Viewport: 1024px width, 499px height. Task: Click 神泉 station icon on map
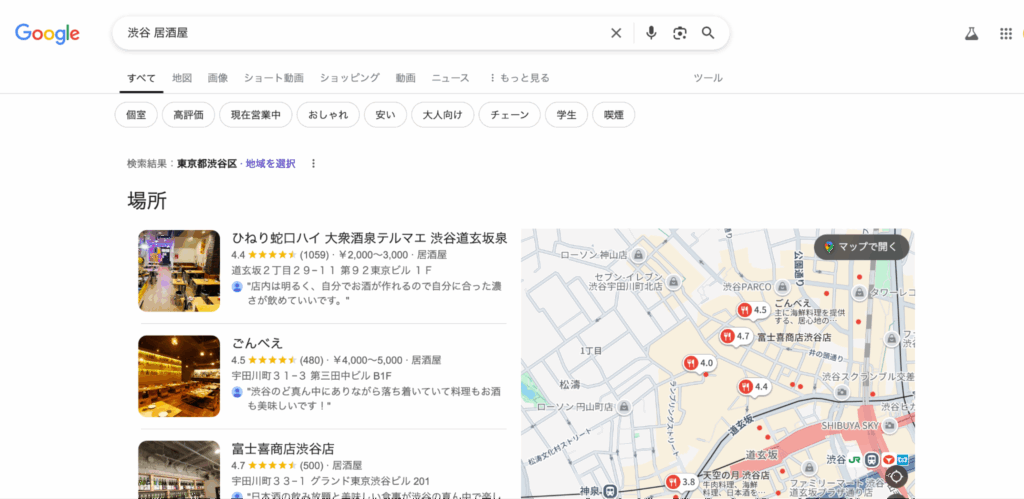[609, 489]
